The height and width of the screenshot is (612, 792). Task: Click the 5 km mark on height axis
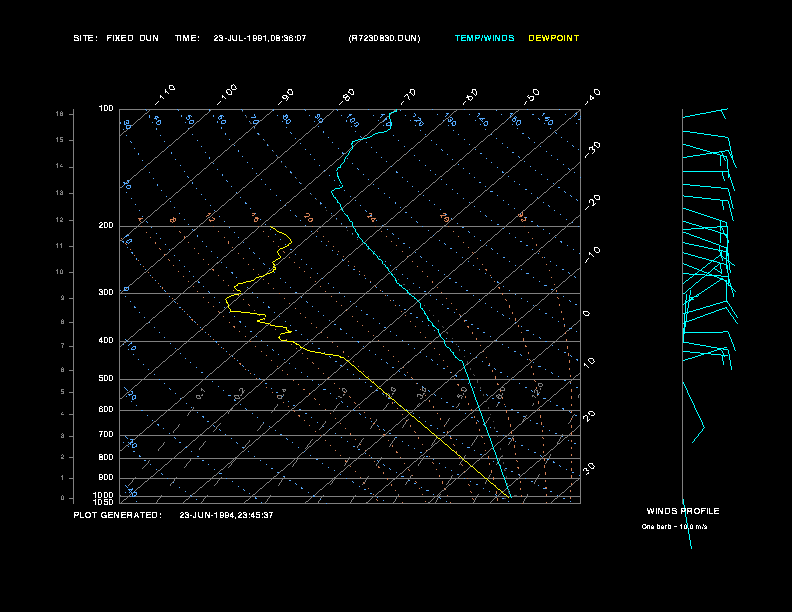pyautogui.click(x=63, y=392)
